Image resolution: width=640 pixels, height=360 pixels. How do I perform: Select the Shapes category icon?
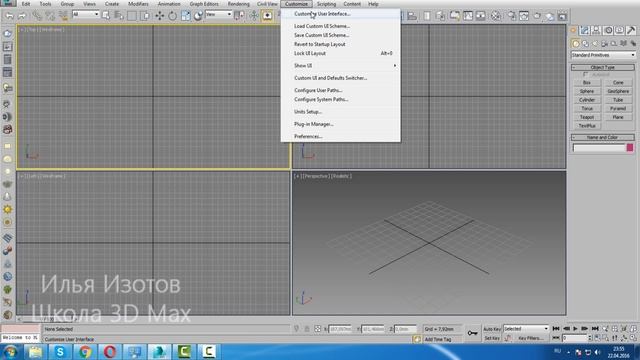pyautogui.click(x=585, y=43)
